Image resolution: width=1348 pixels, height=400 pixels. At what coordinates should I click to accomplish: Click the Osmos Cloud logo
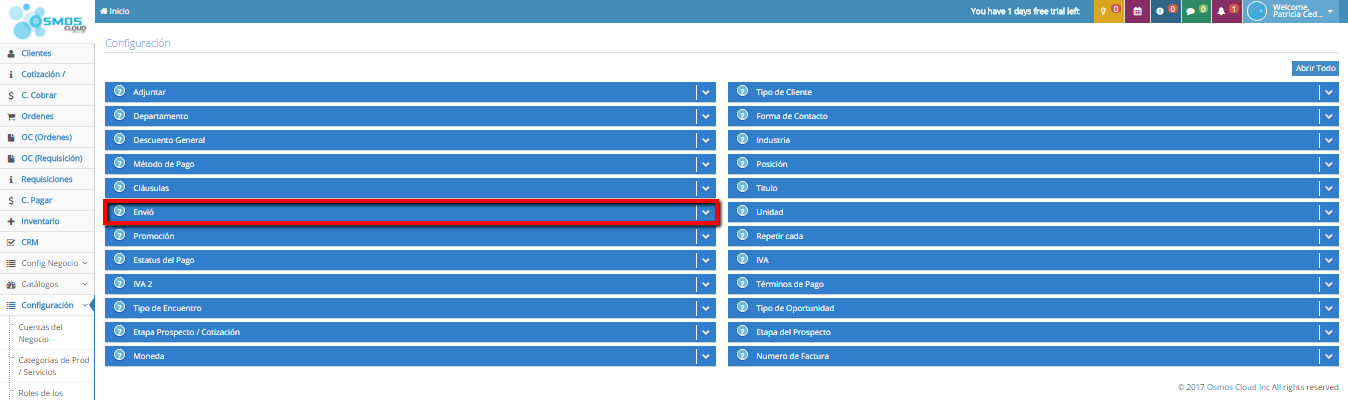coord(47,19)
